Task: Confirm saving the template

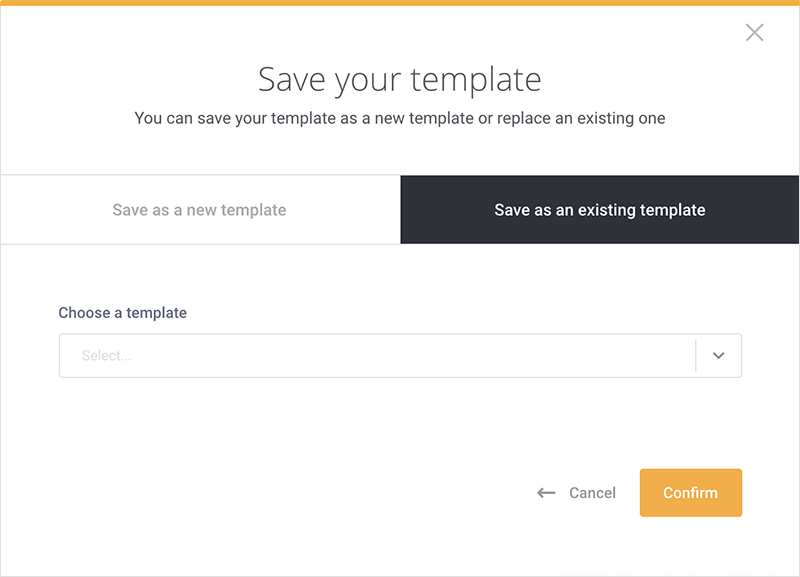Action: click(x=690, y=493)
